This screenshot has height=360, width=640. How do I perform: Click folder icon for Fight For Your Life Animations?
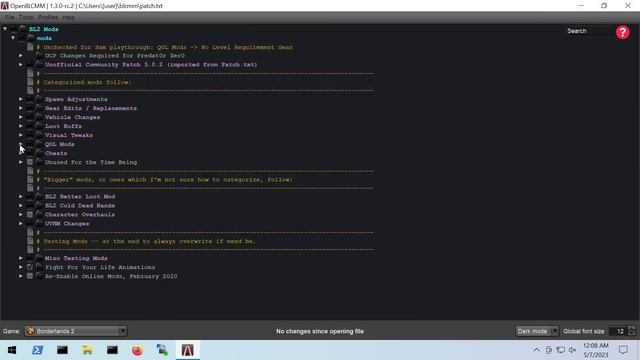[39, 267]
